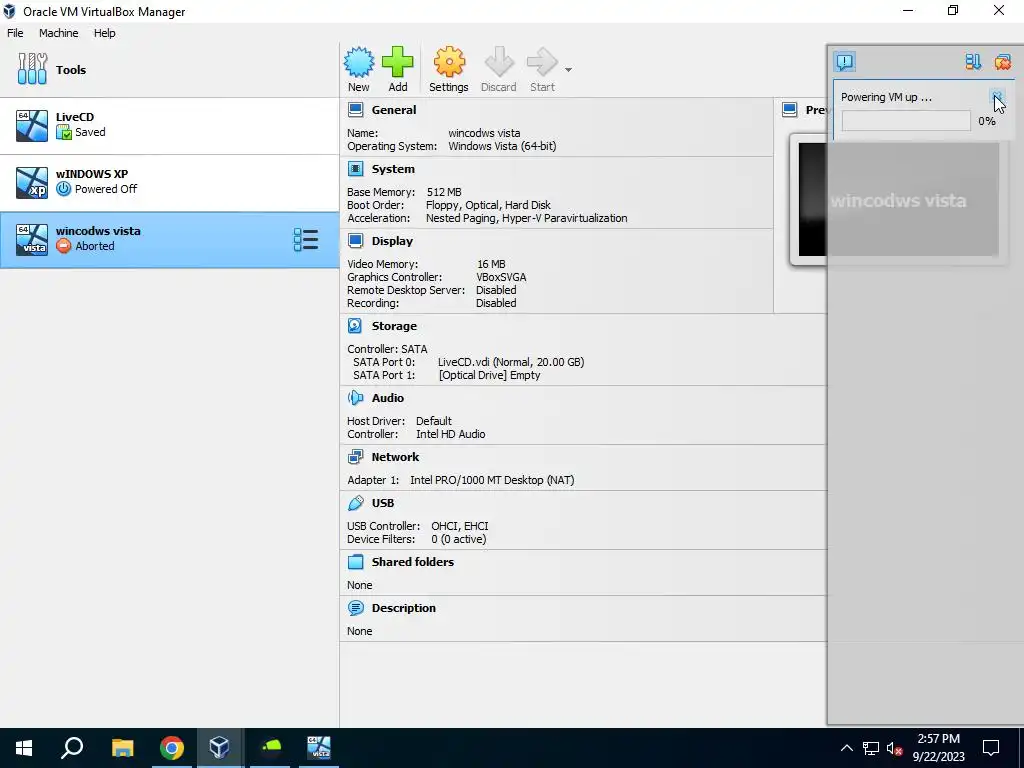The height and width of the screenshot is (768, 1024).
Task: Click the Saved status icon under LiveCD
Action: [x=63, y=132]
